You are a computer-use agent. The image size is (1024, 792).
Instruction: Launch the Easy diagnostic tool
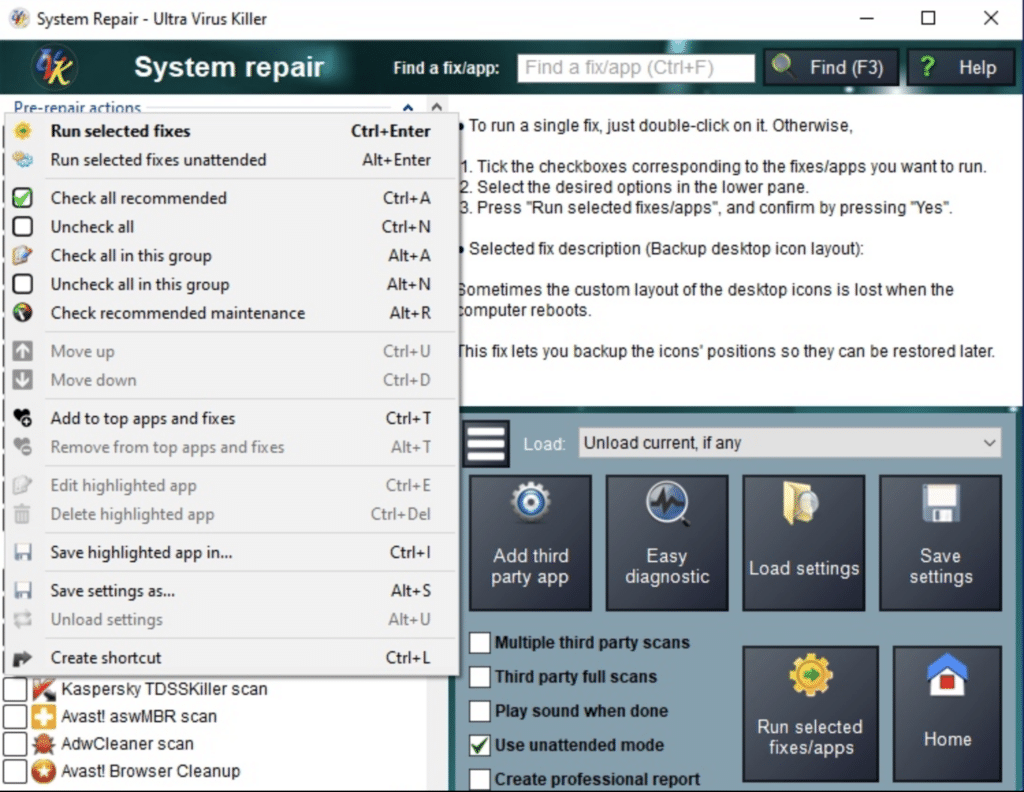click(667, 542)
